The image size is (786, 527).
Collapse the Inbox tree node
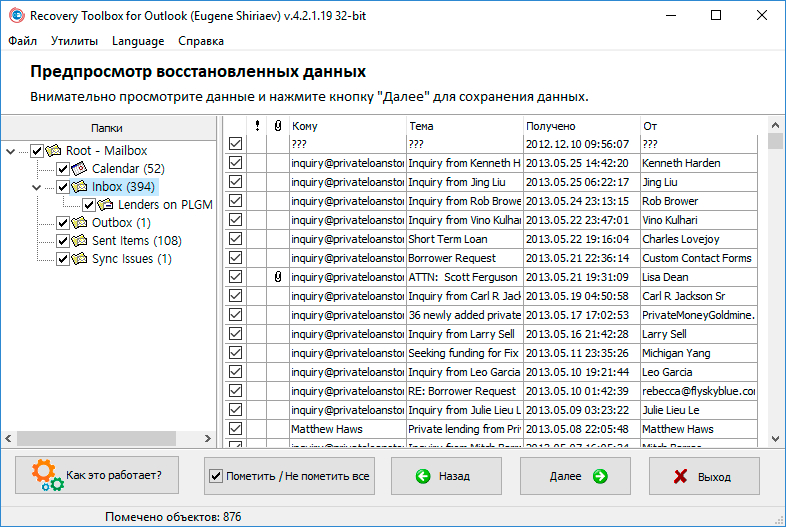pos(37,188)
